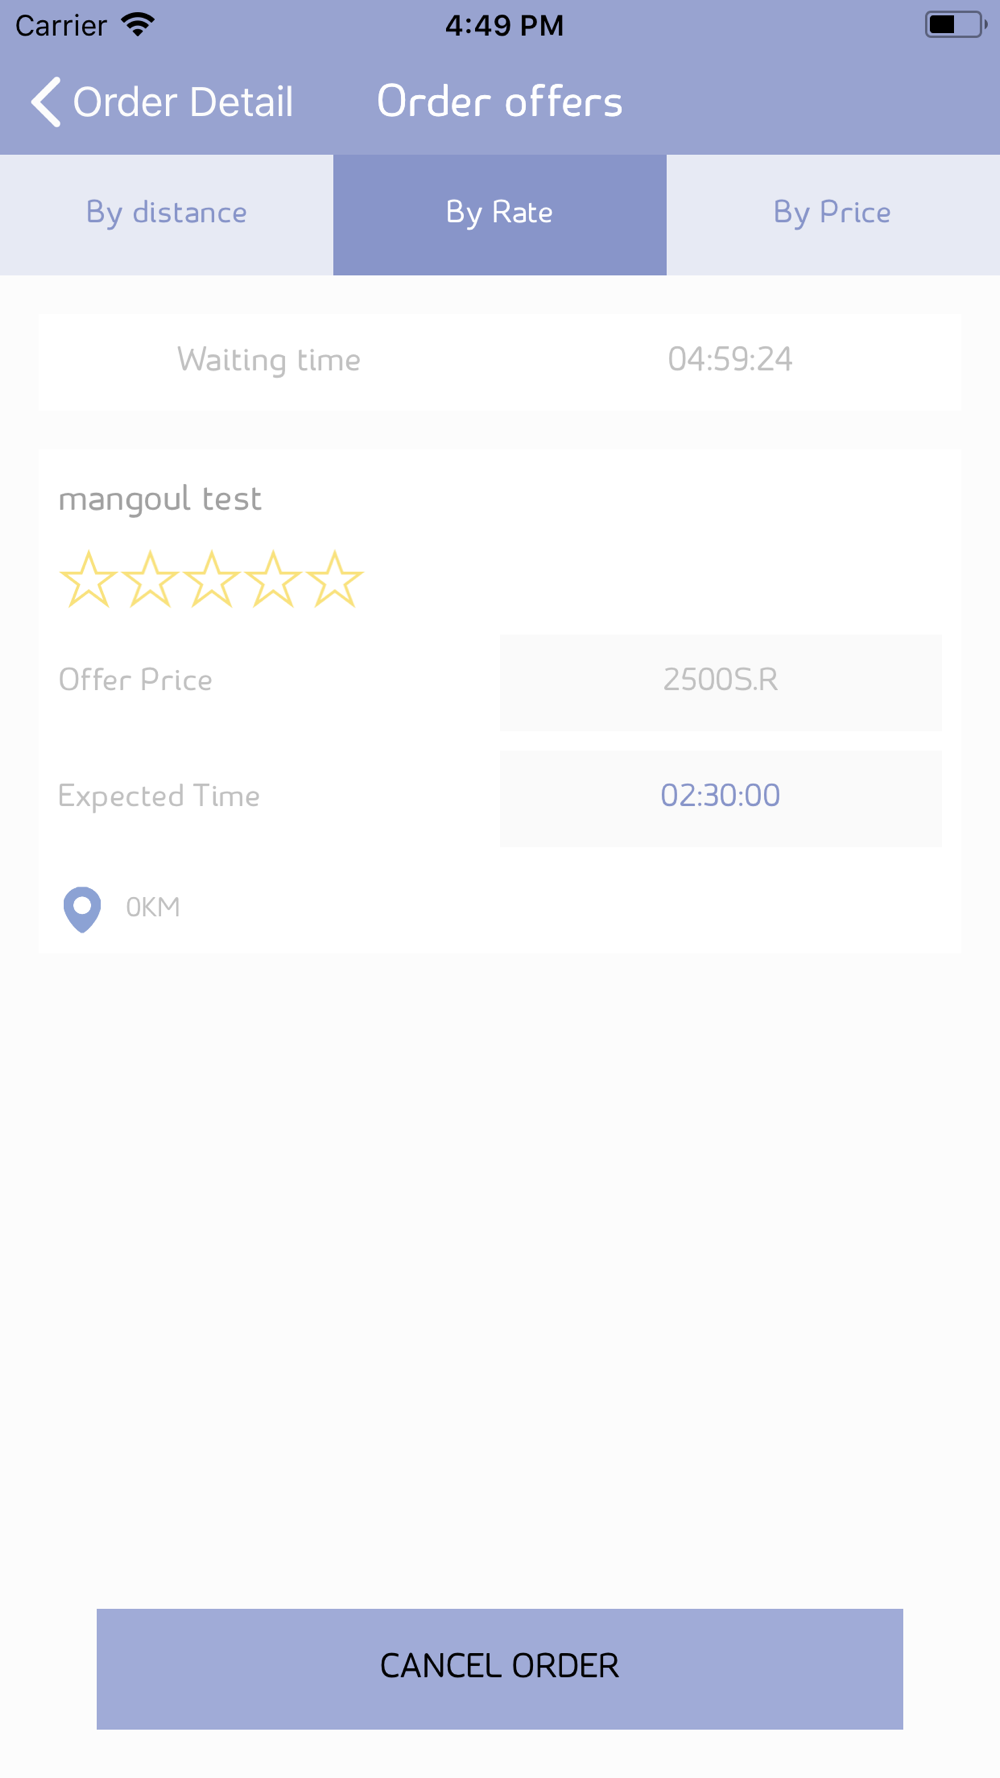Tap the 0KM distance label
Screen dimensions: 1000x1778
pyautogui.click(x=153, y=907)
